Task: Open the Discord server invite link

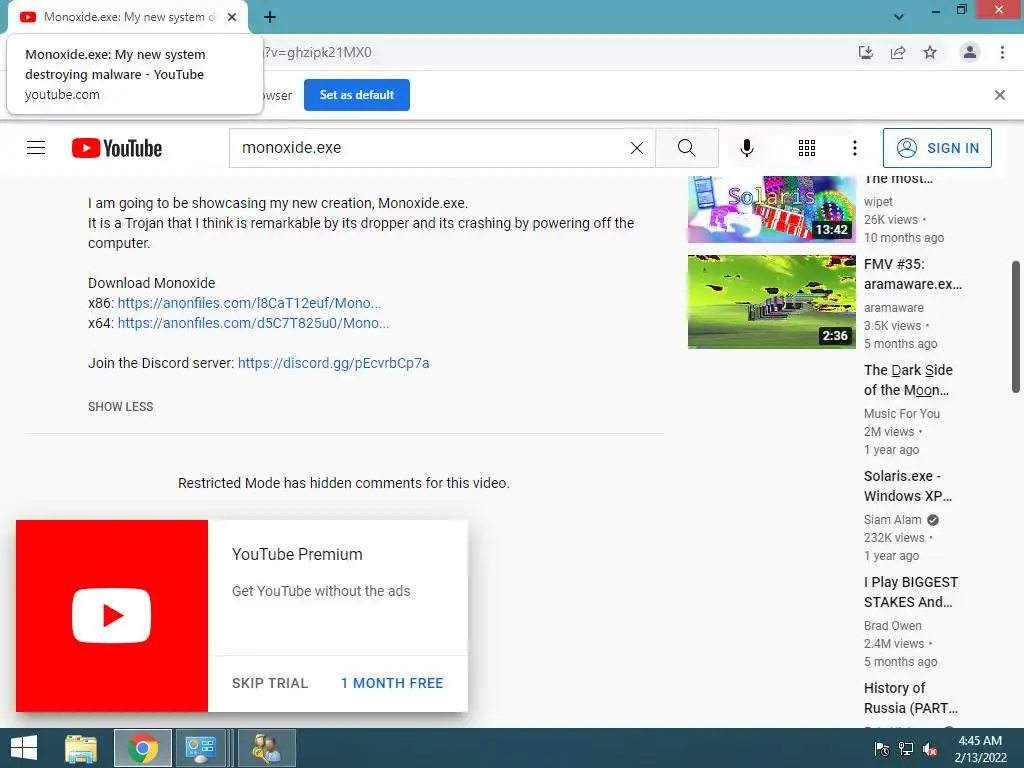Action: click(334, 363)
